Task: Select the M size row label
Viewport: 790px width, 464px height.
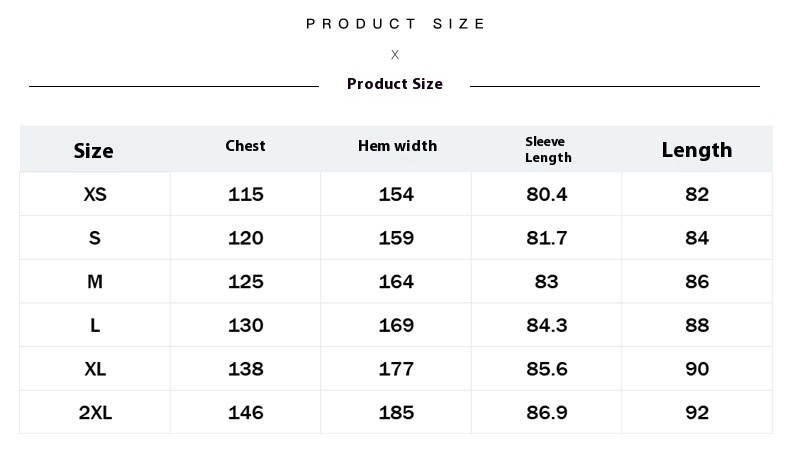Action: (95, 282)
